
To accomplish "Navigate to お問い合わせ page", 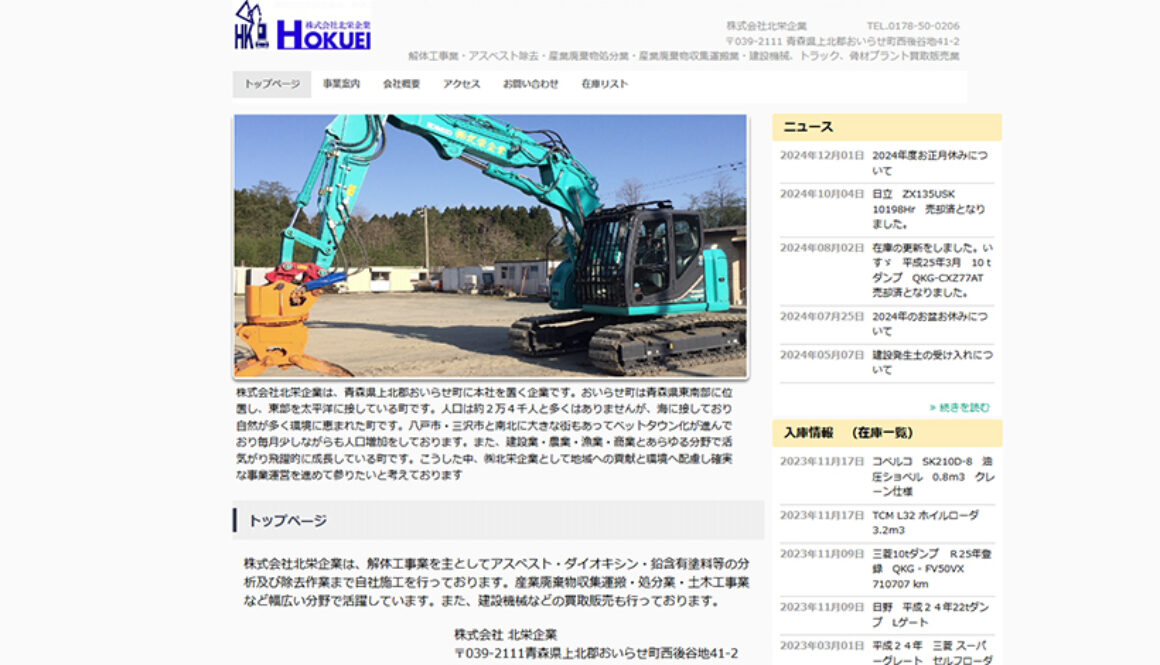I will (x=530, y=84).
